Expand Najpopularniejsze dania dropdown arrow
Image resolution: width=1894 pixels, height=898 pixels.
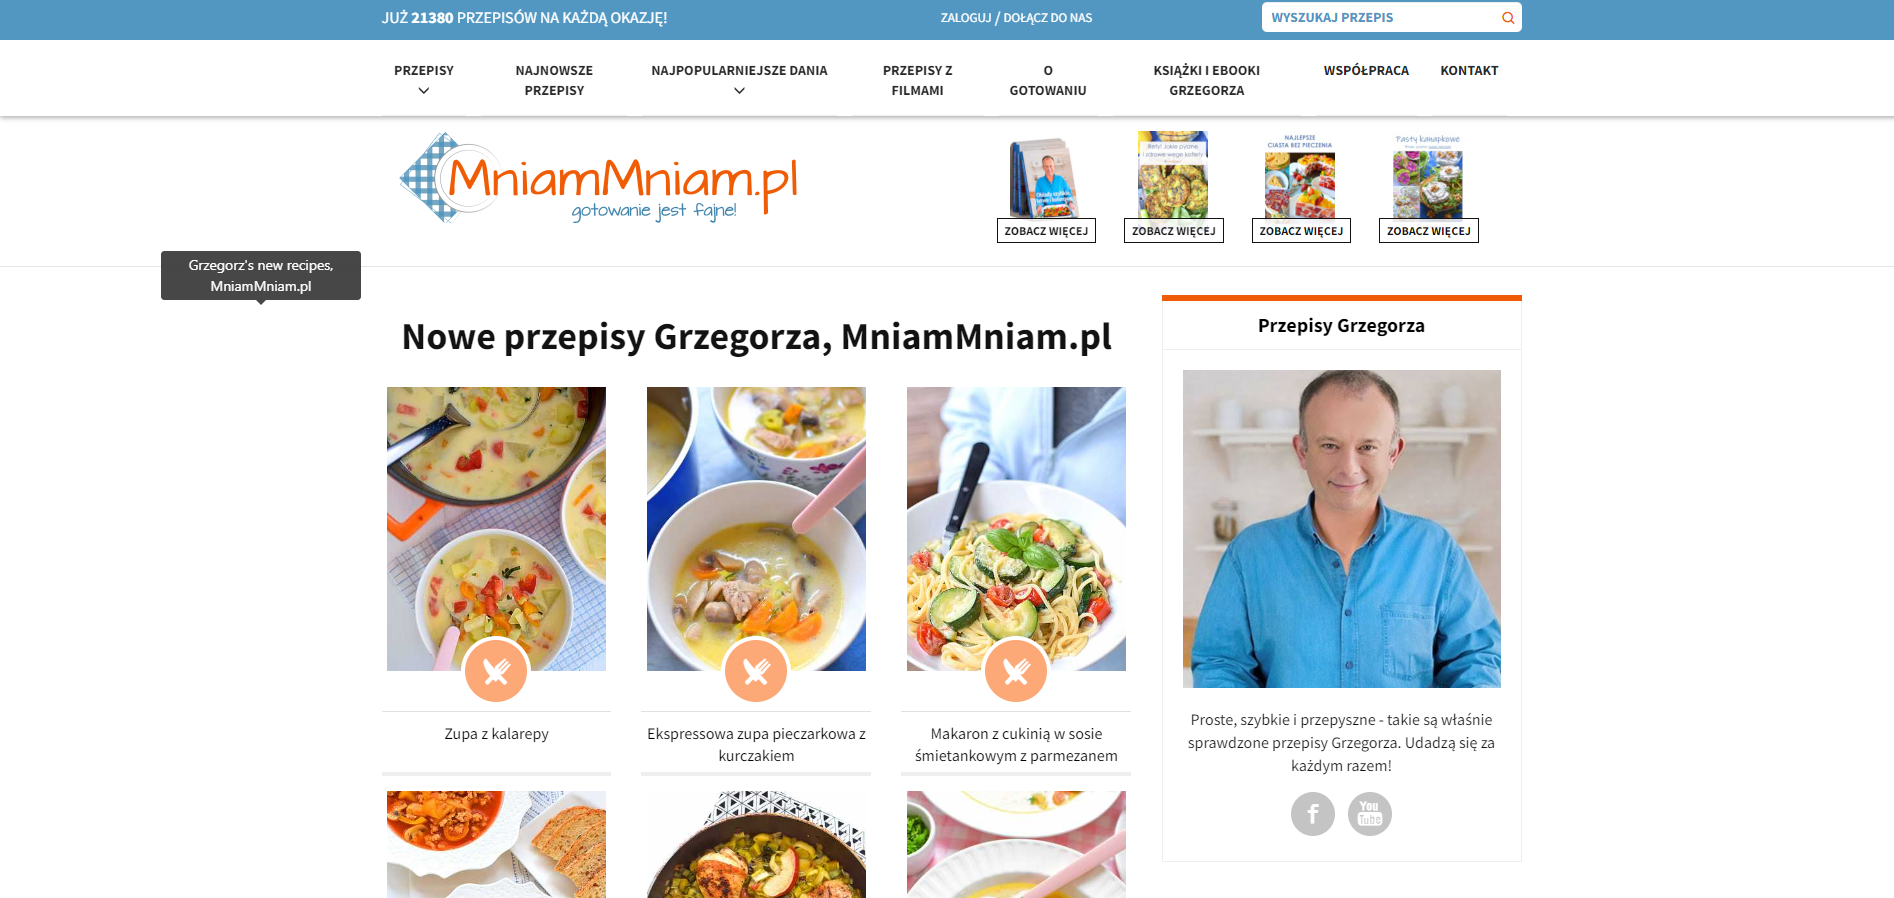(739, 91)
